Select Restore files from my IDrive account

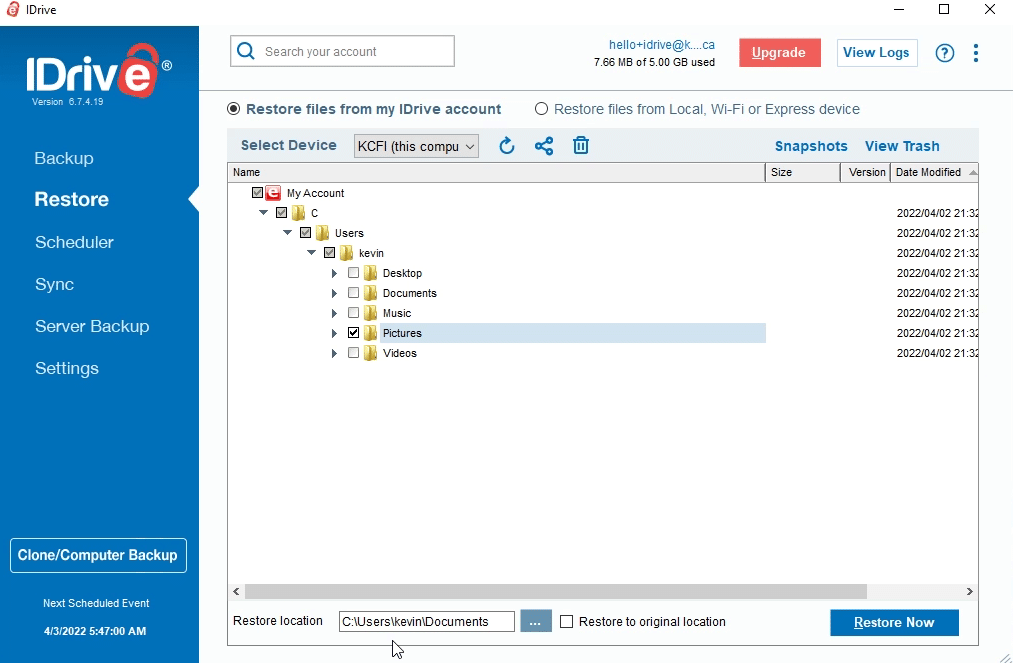tap(233, 109)
